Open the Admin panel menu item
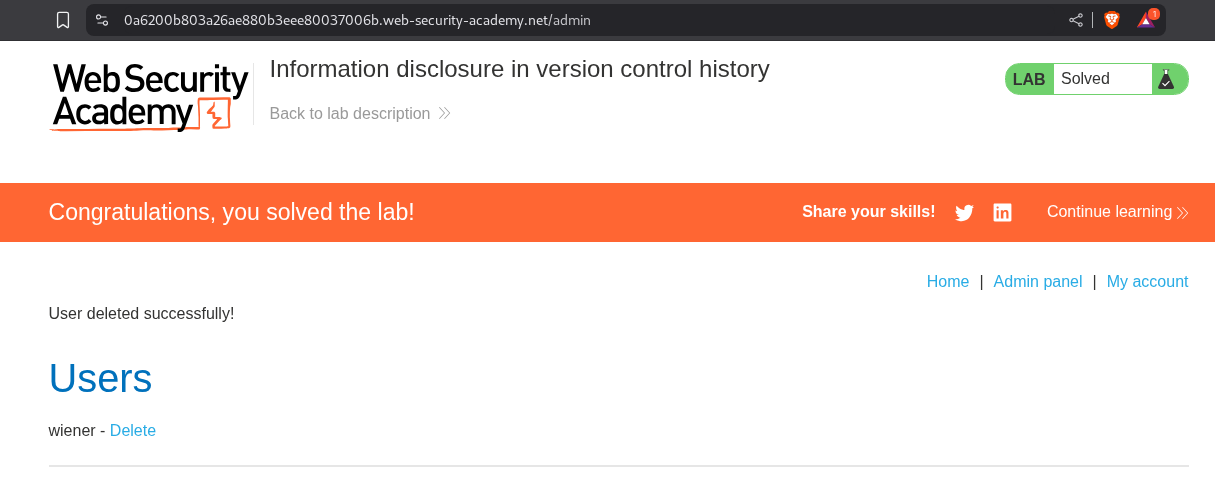Image resolution: width=1215 pixels, height=502 pixels. pyautogui.click(x=1037, y=282)
